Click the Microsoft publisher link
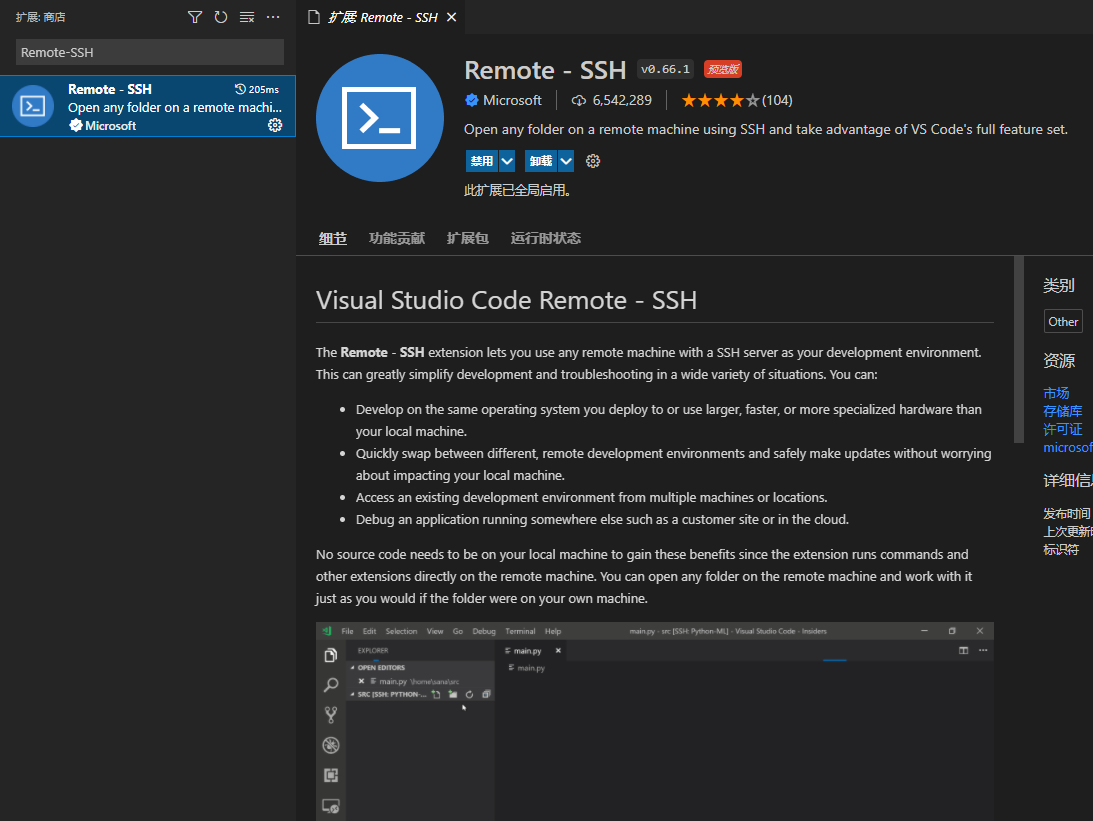Image resolution: width=1093 pixels, height=821 pixels. click(x=512, y=100)
